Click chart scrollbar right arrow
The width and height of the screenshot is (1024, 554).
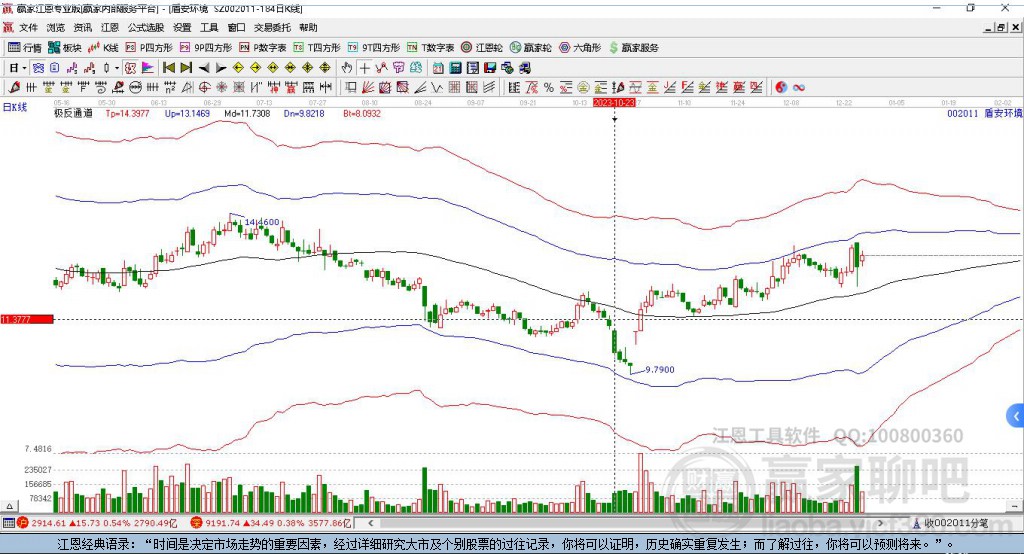click(x=880, y=523)
